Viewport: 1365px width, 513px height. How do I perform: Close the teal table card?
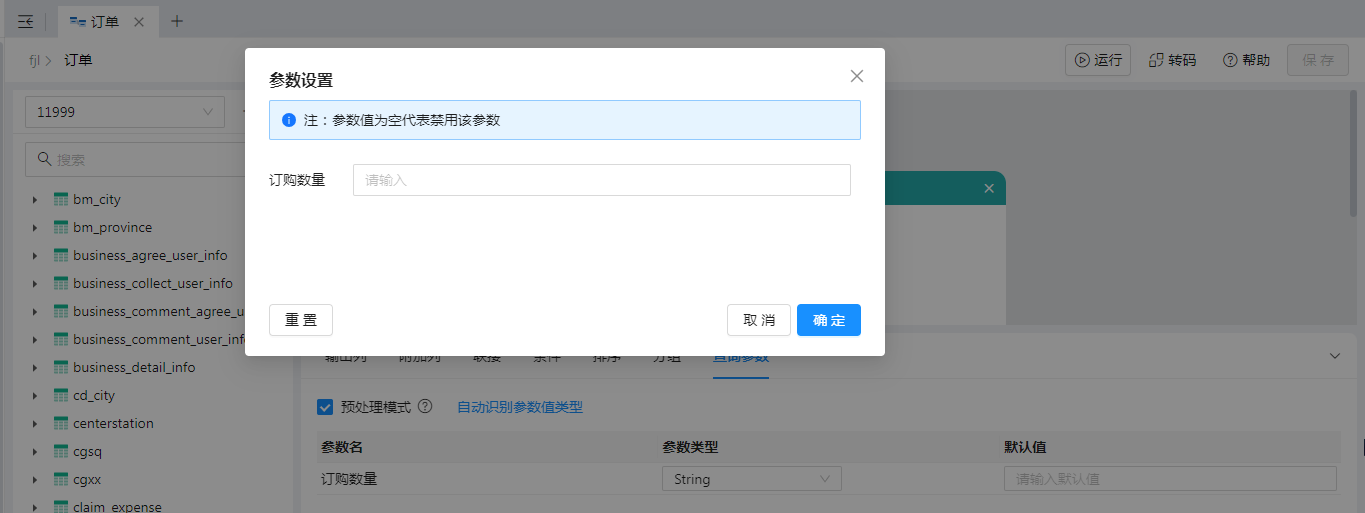989,188
